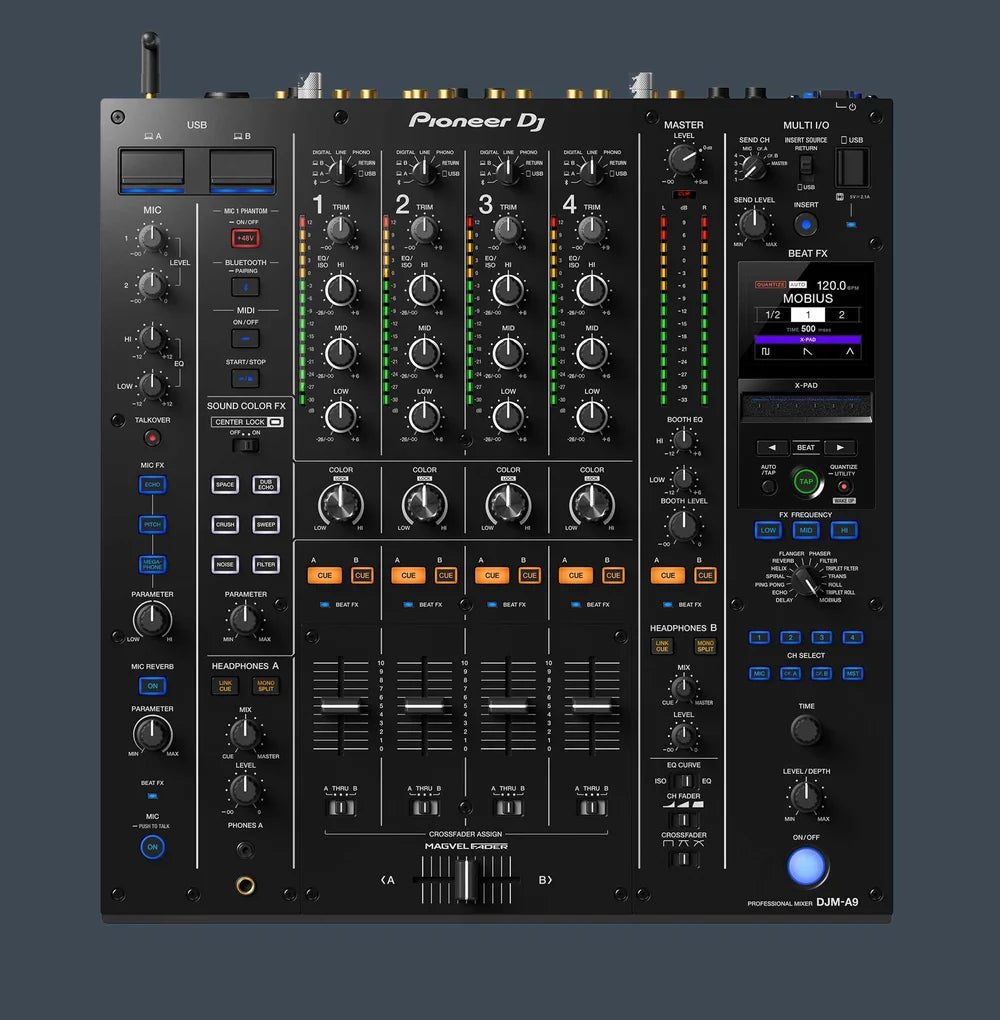Select channel 2 for Beat FX
This screenshot has height=1020, width=1000.
pyautogui.click(x=791, y=638)
